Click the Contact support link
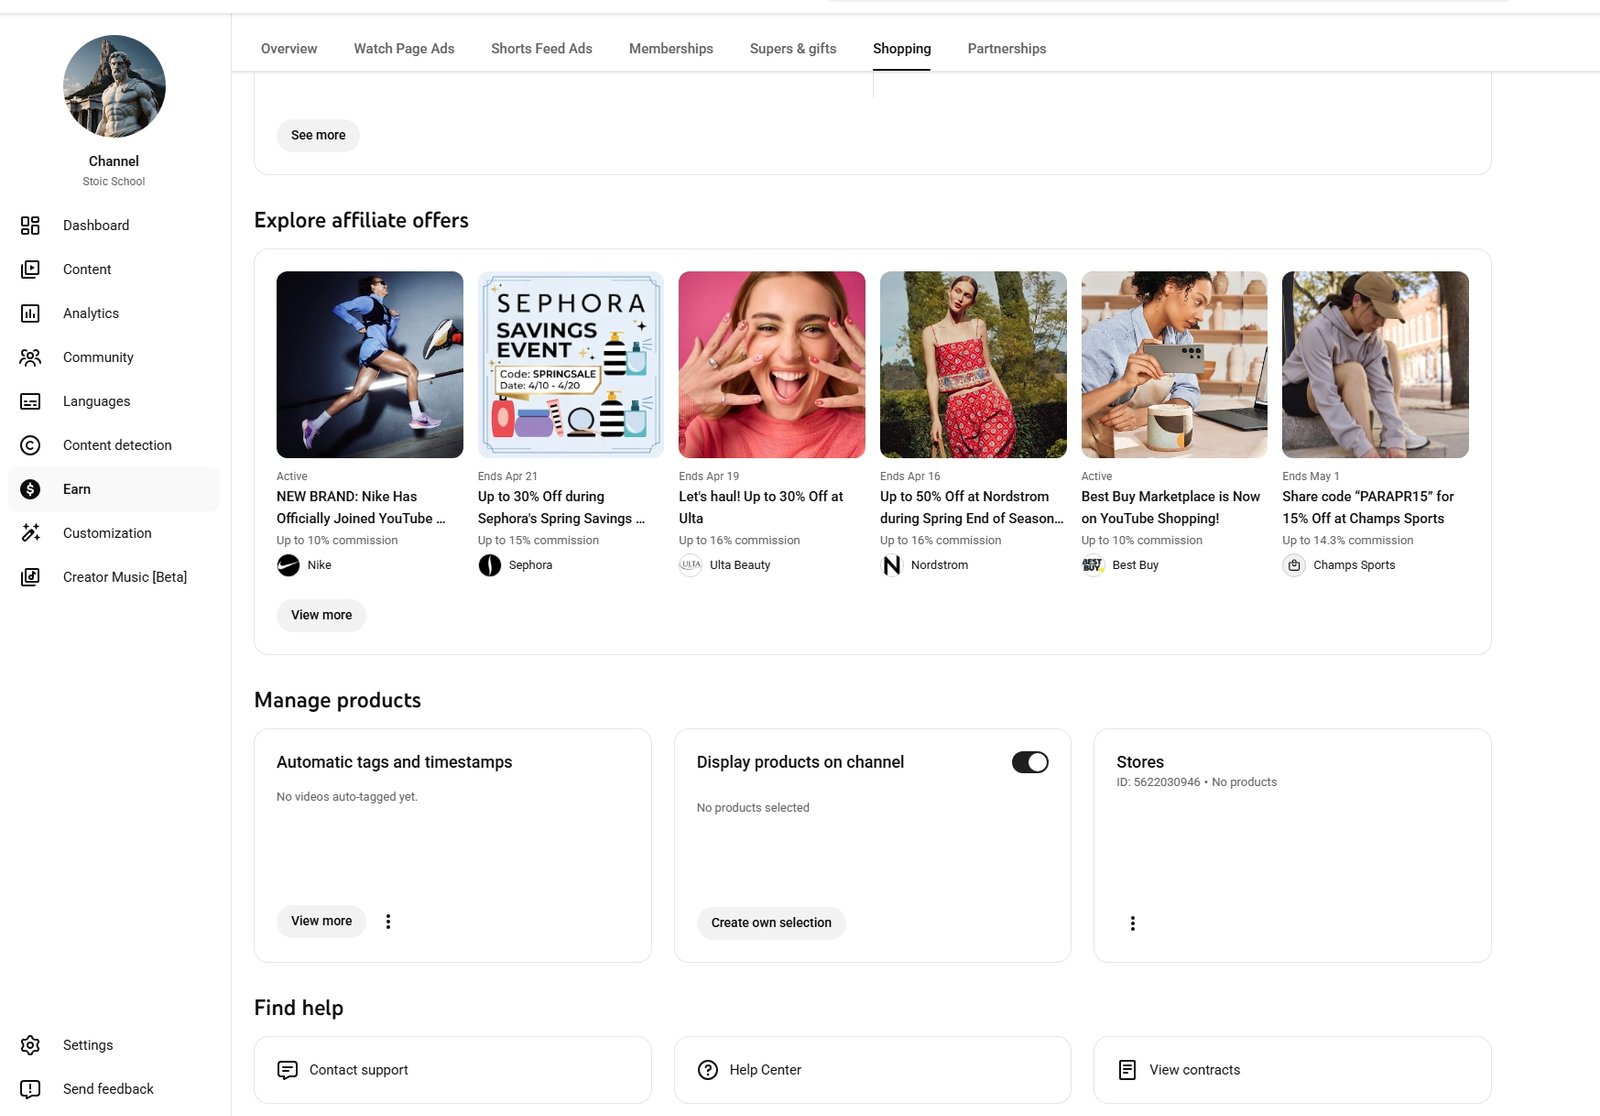This screenshot has height=1116, width=1600. [x=358, y=1070]
